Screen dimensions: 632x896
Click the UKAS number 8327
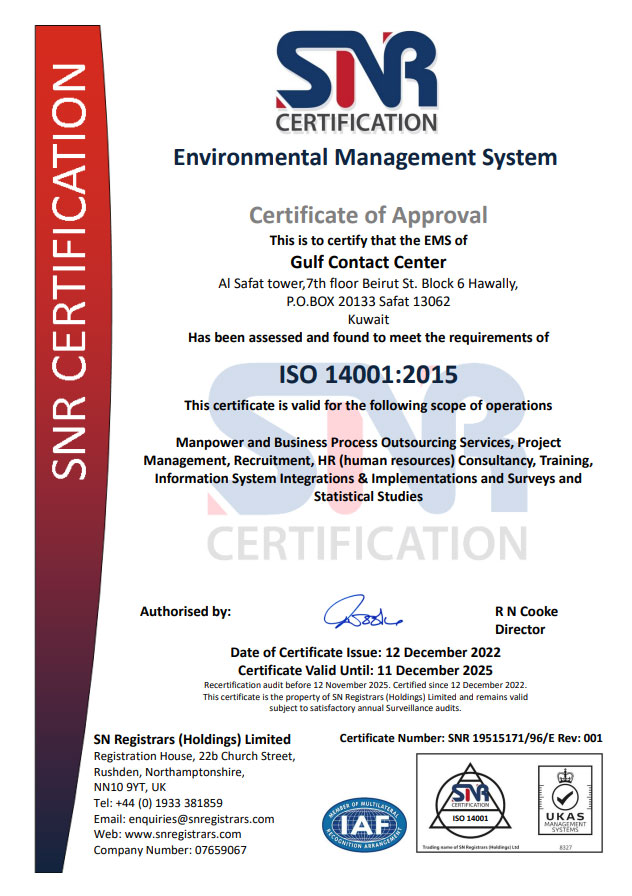tap(565, 847)
